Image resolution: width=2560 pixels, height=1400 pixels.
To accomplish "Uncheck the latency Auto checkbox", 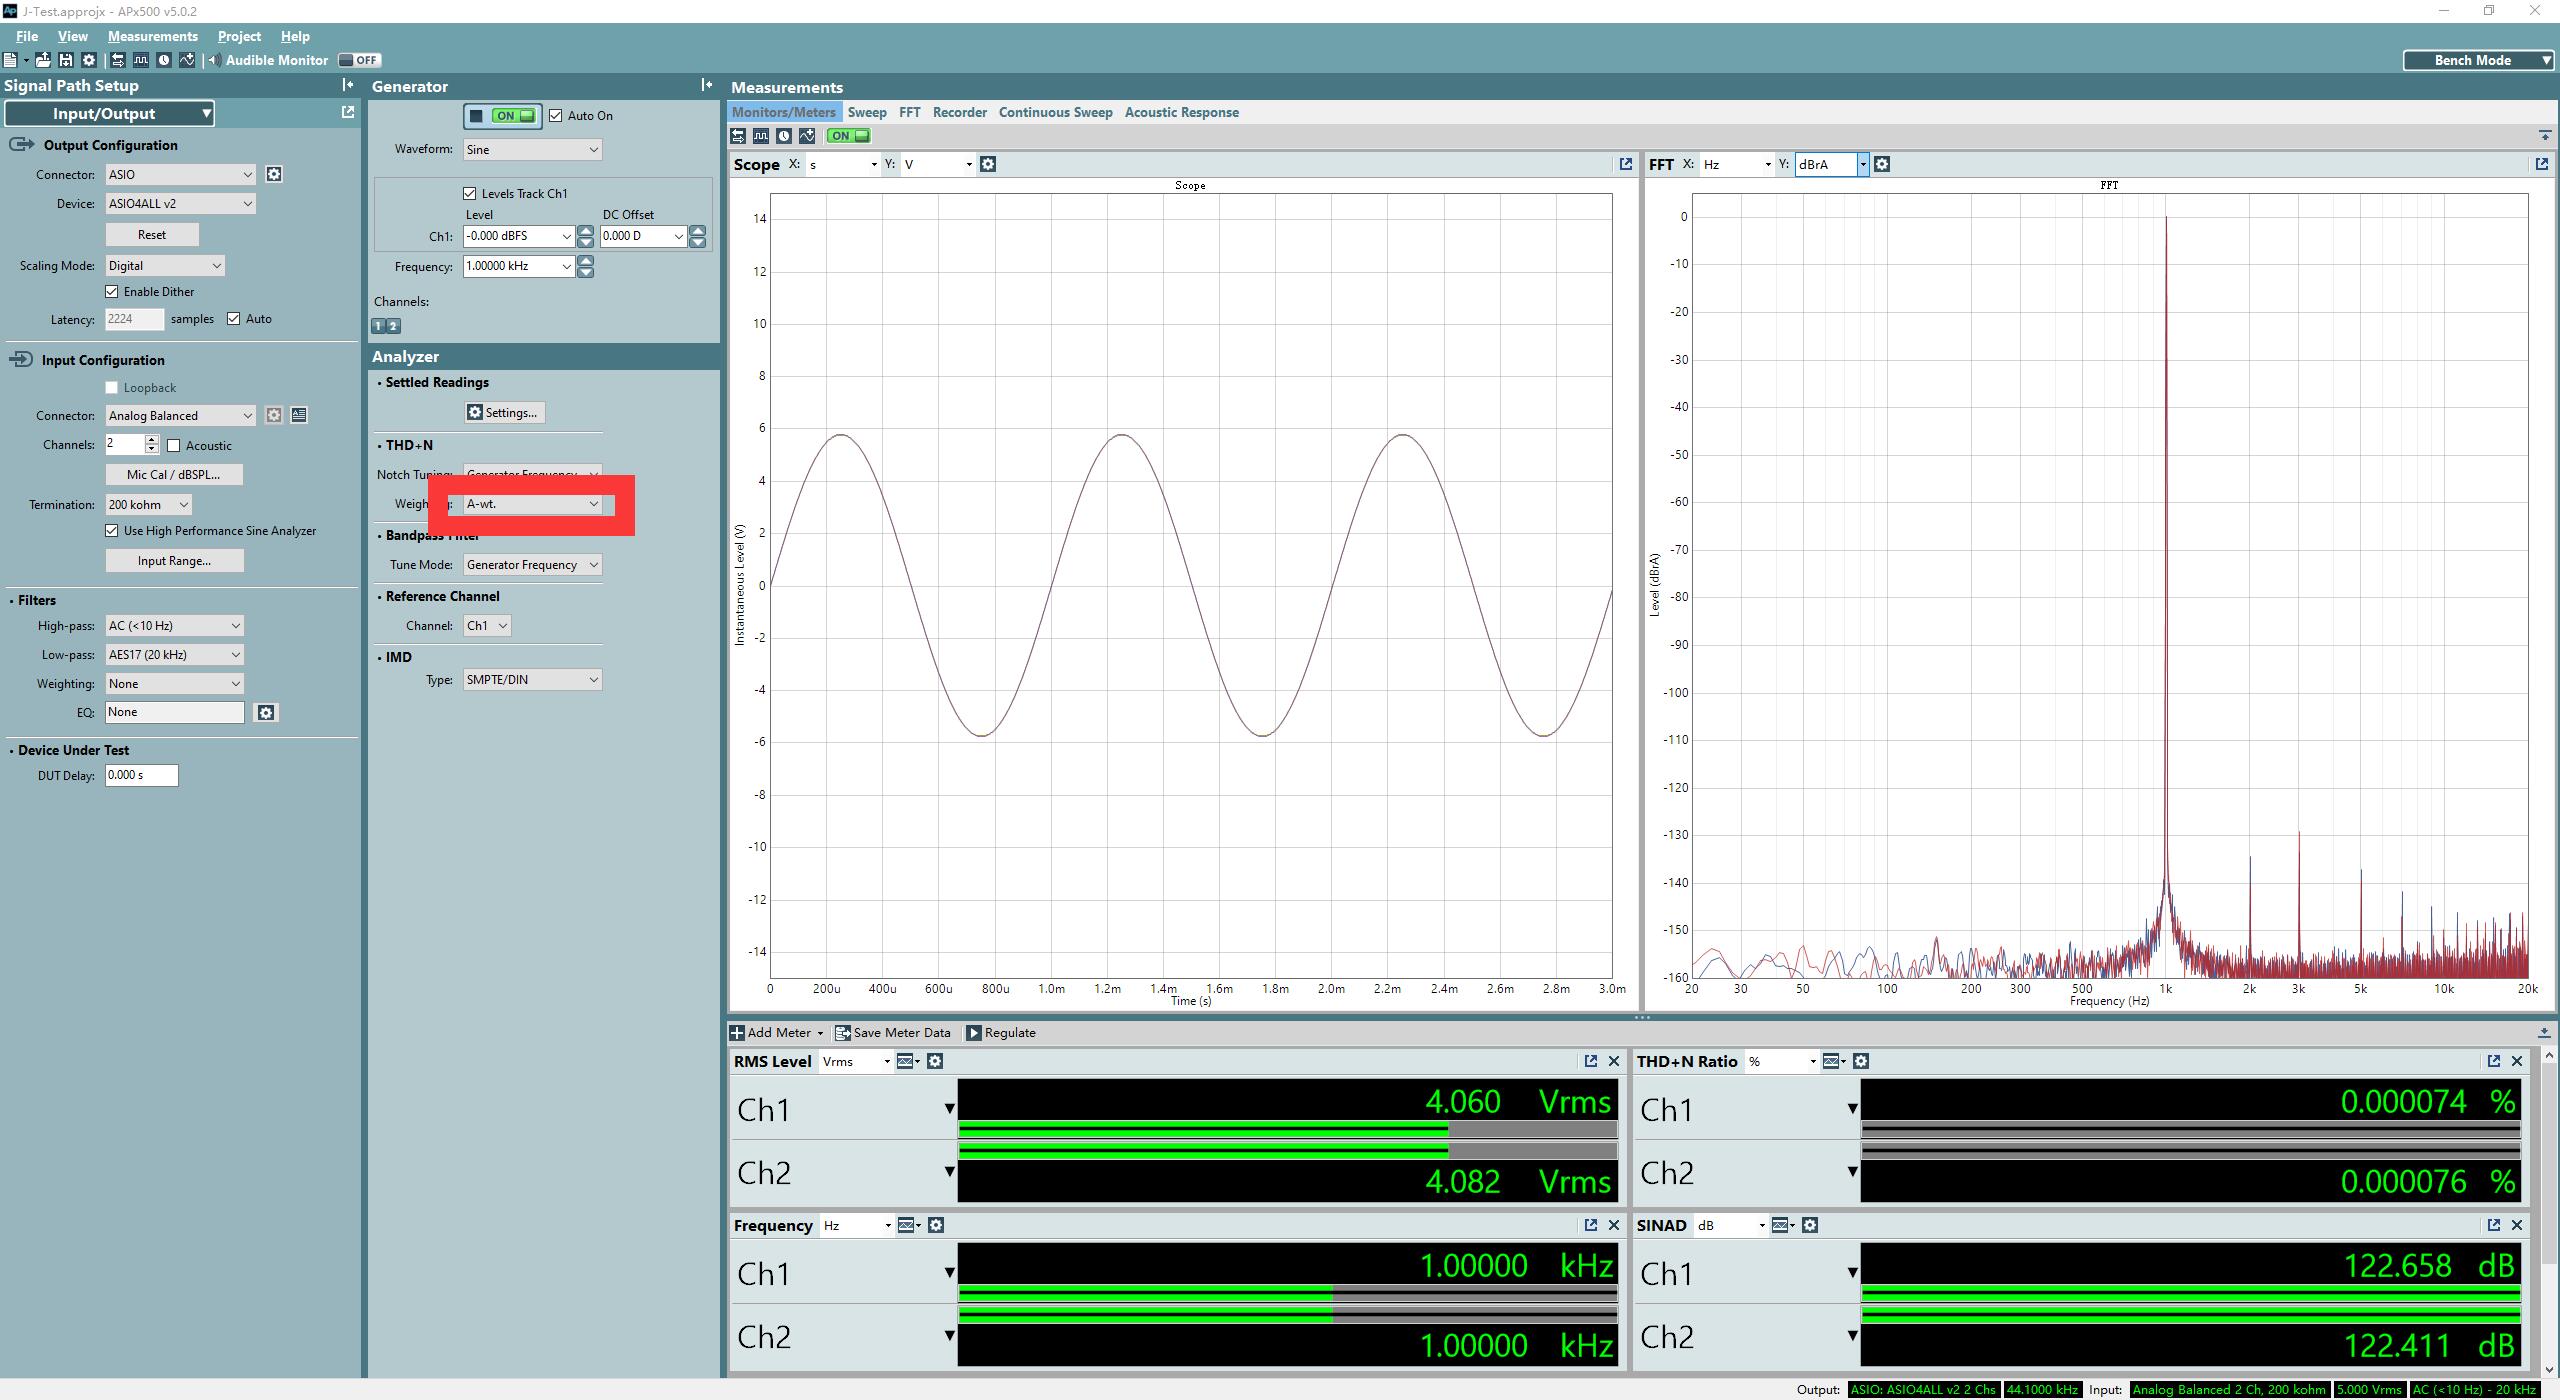I will (234, 319).
